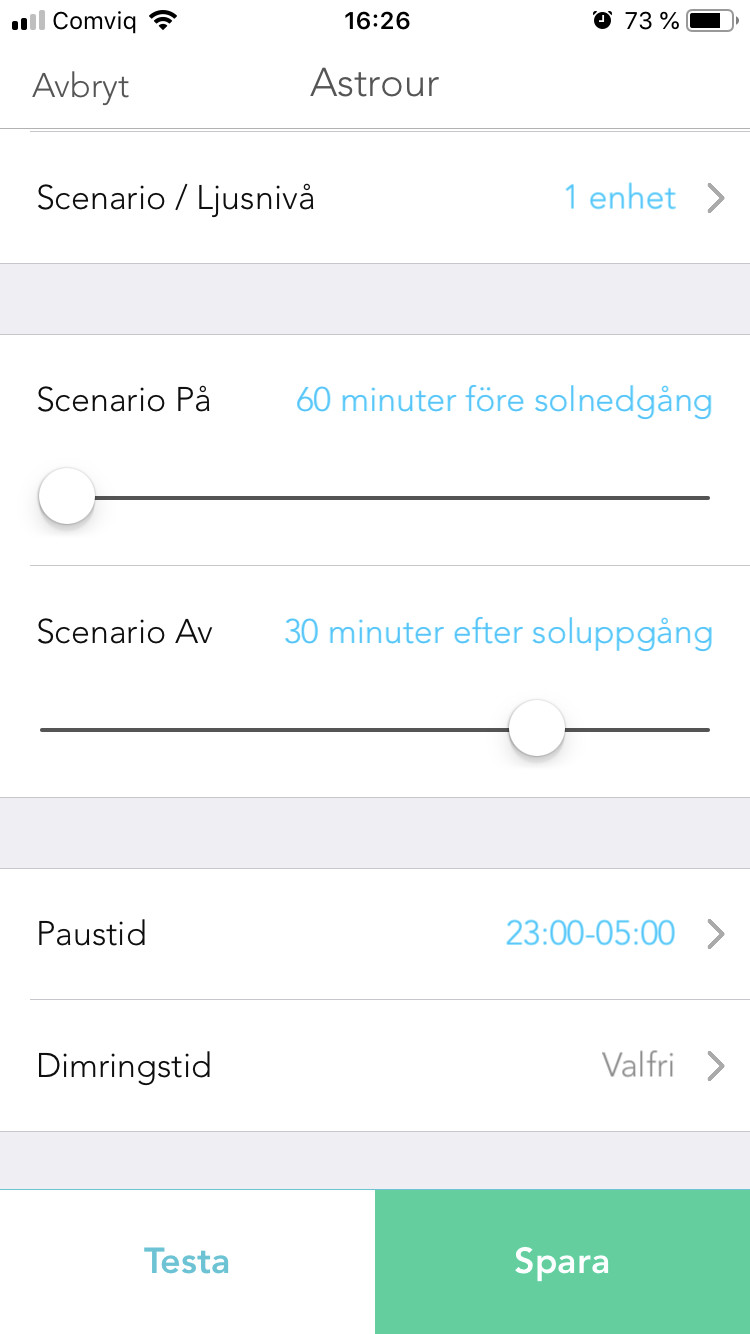Tap the Wi-Fi signal icon
Image resolution: width=750 pixels, height=1334 pixels.
(x=160, y=20)
